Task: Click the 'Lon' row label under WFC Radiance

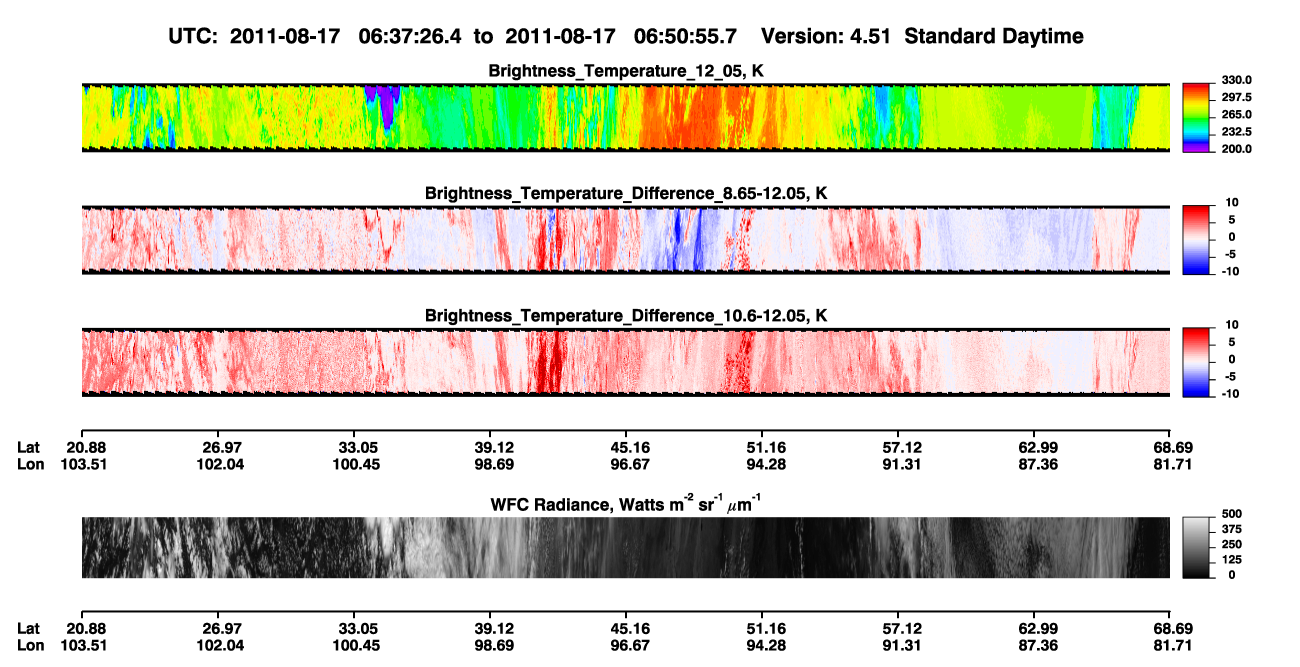Action: tap(30, 644)
